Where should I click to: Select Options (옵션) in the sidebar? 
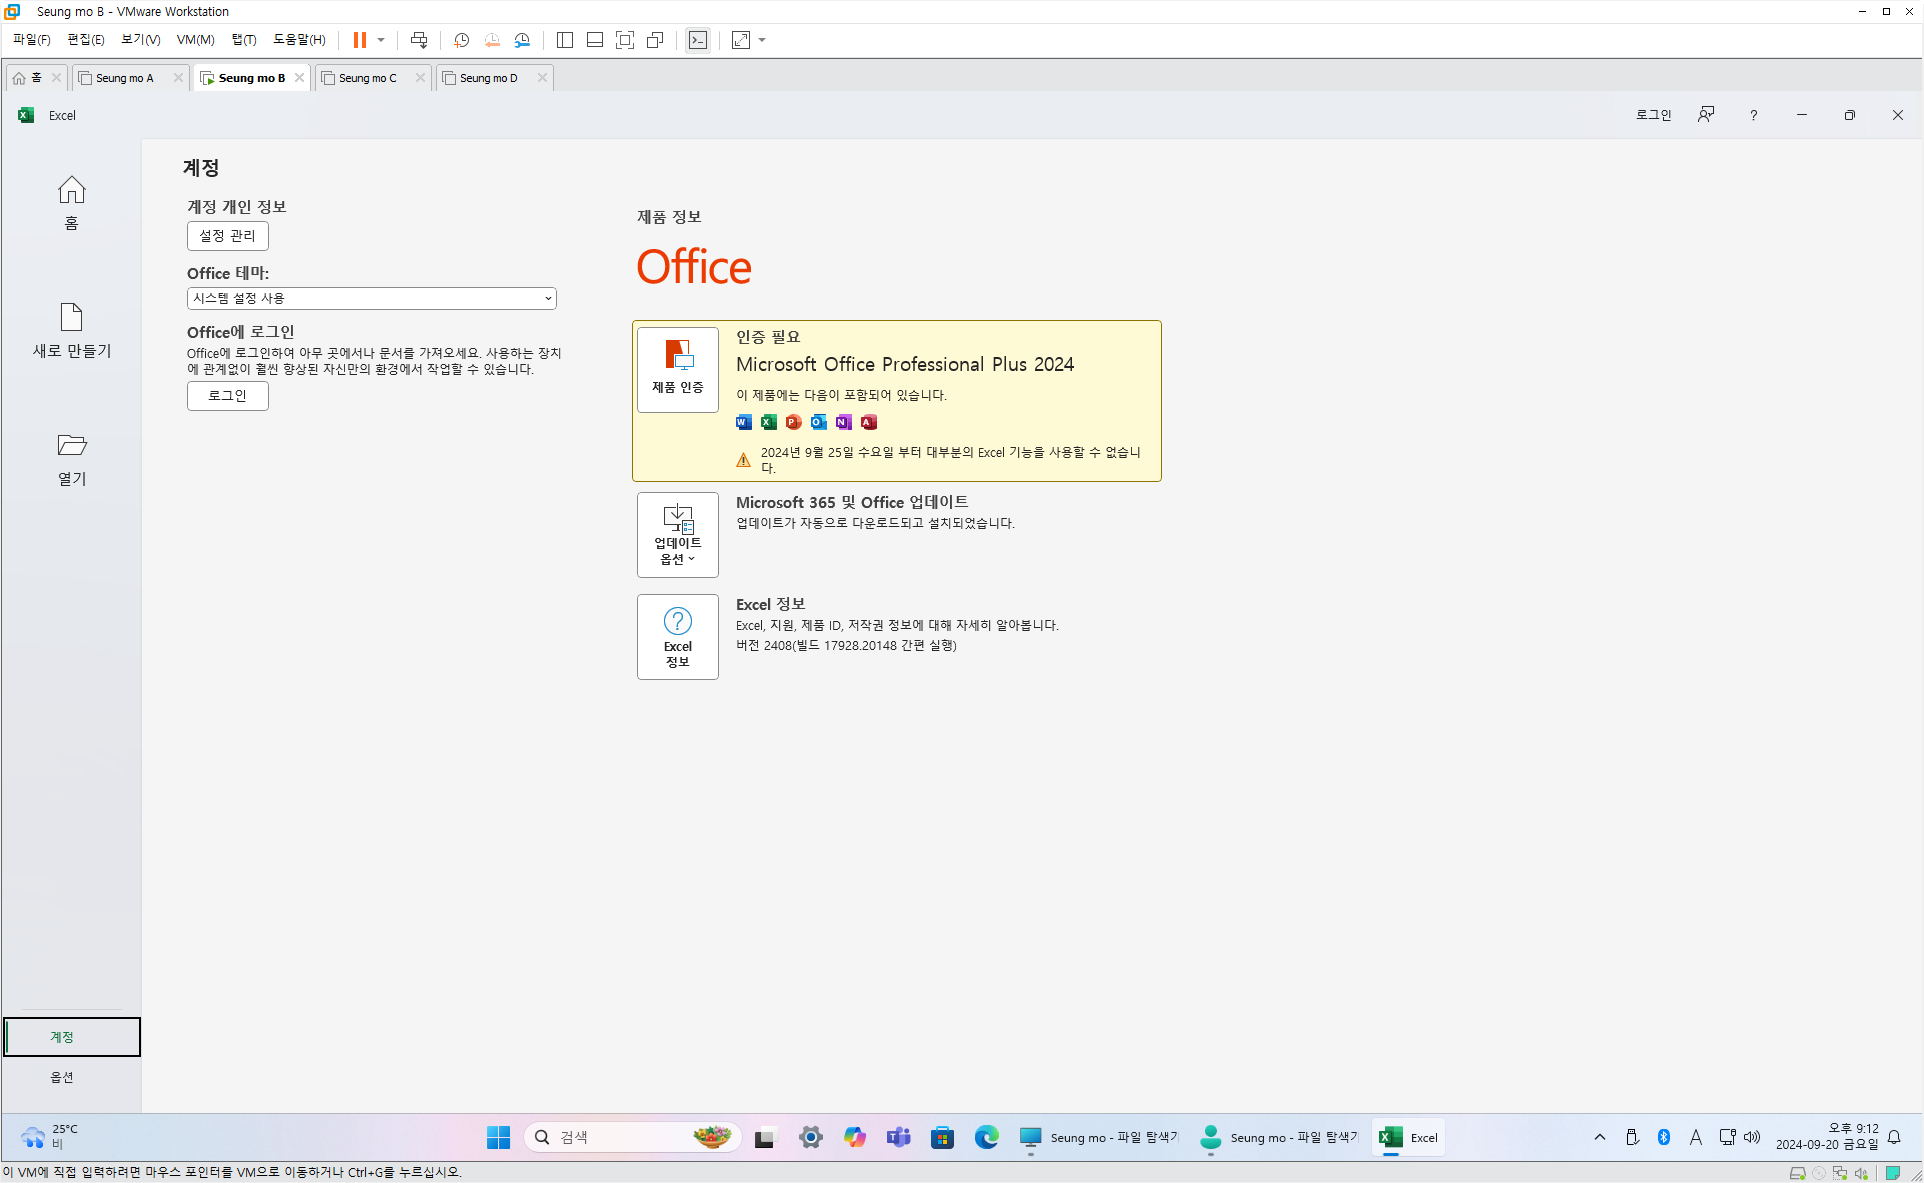(62, 1077)
